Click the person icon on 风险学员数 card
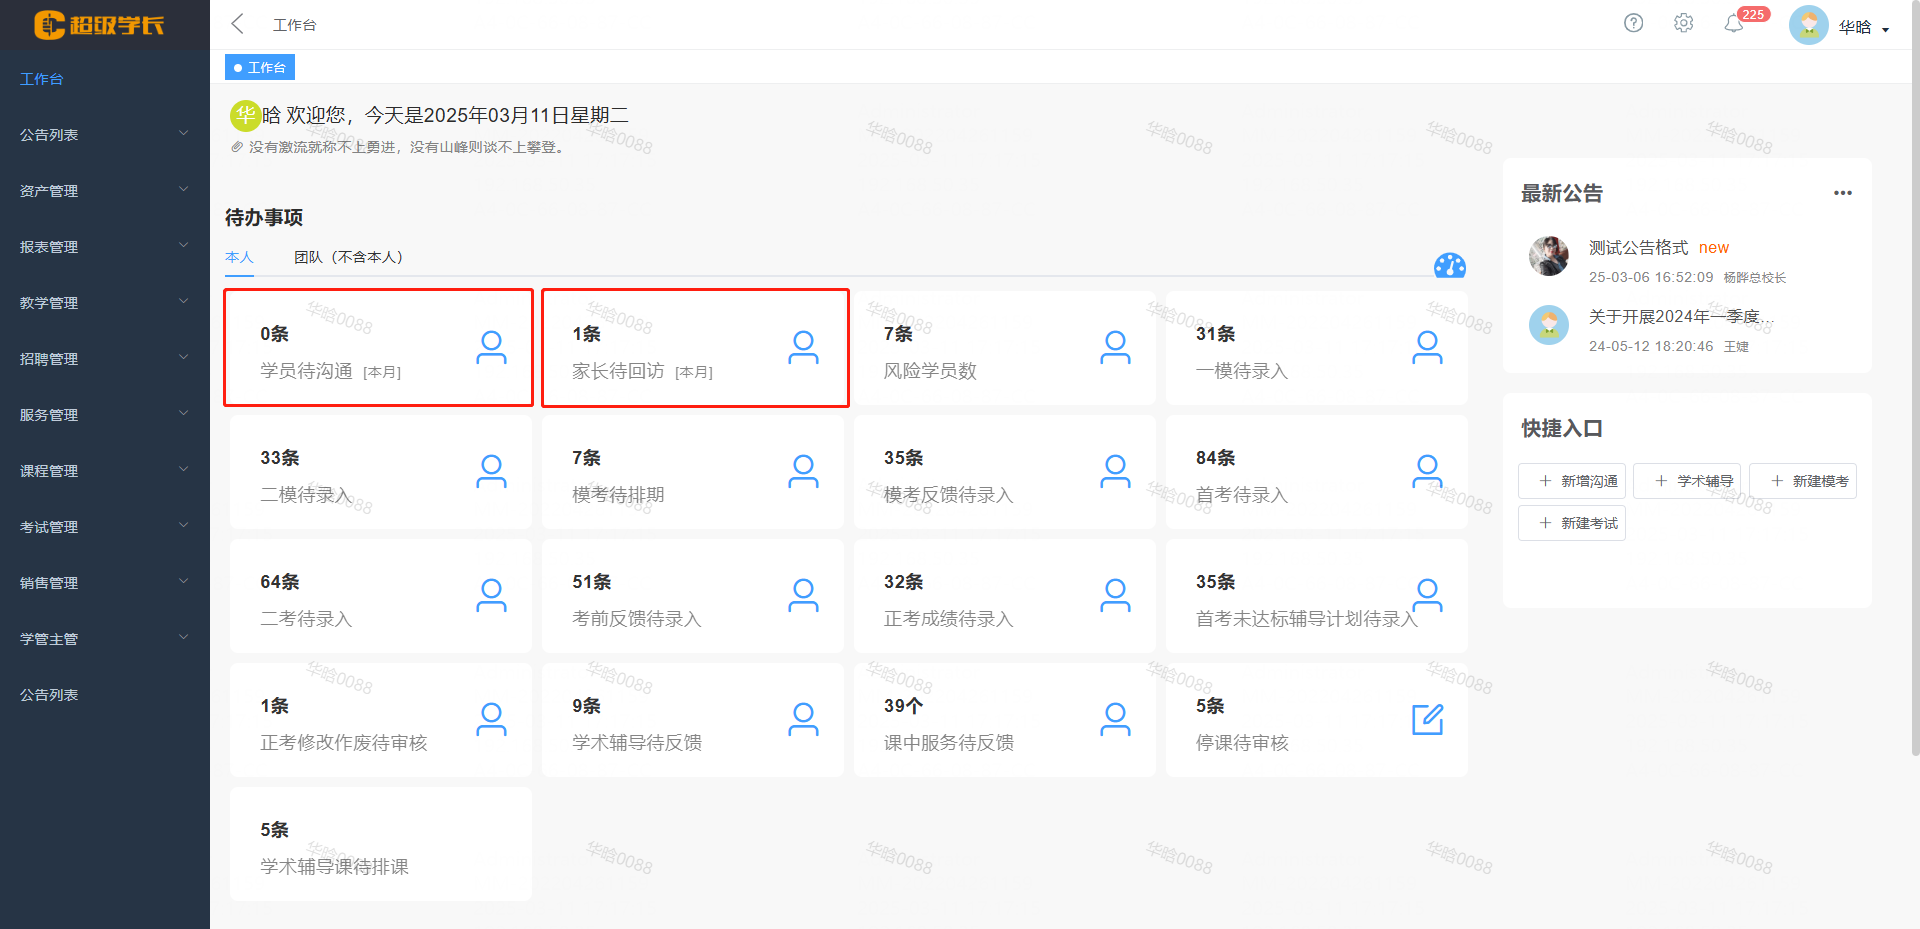1920x929 pixels. coord(1114,347)
